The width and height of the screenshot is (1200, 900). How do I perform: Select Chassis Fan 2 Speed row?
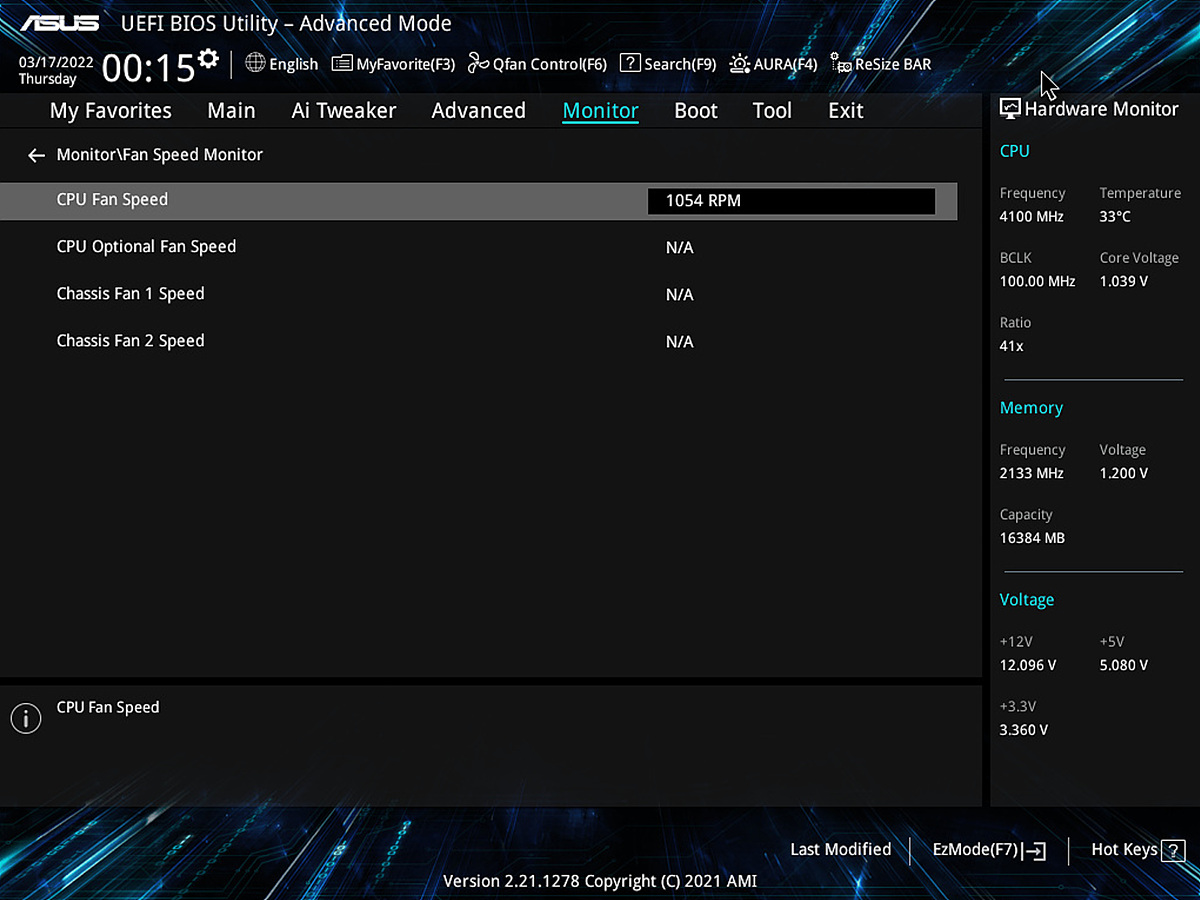pyautogui.click(x=478, y=341)
